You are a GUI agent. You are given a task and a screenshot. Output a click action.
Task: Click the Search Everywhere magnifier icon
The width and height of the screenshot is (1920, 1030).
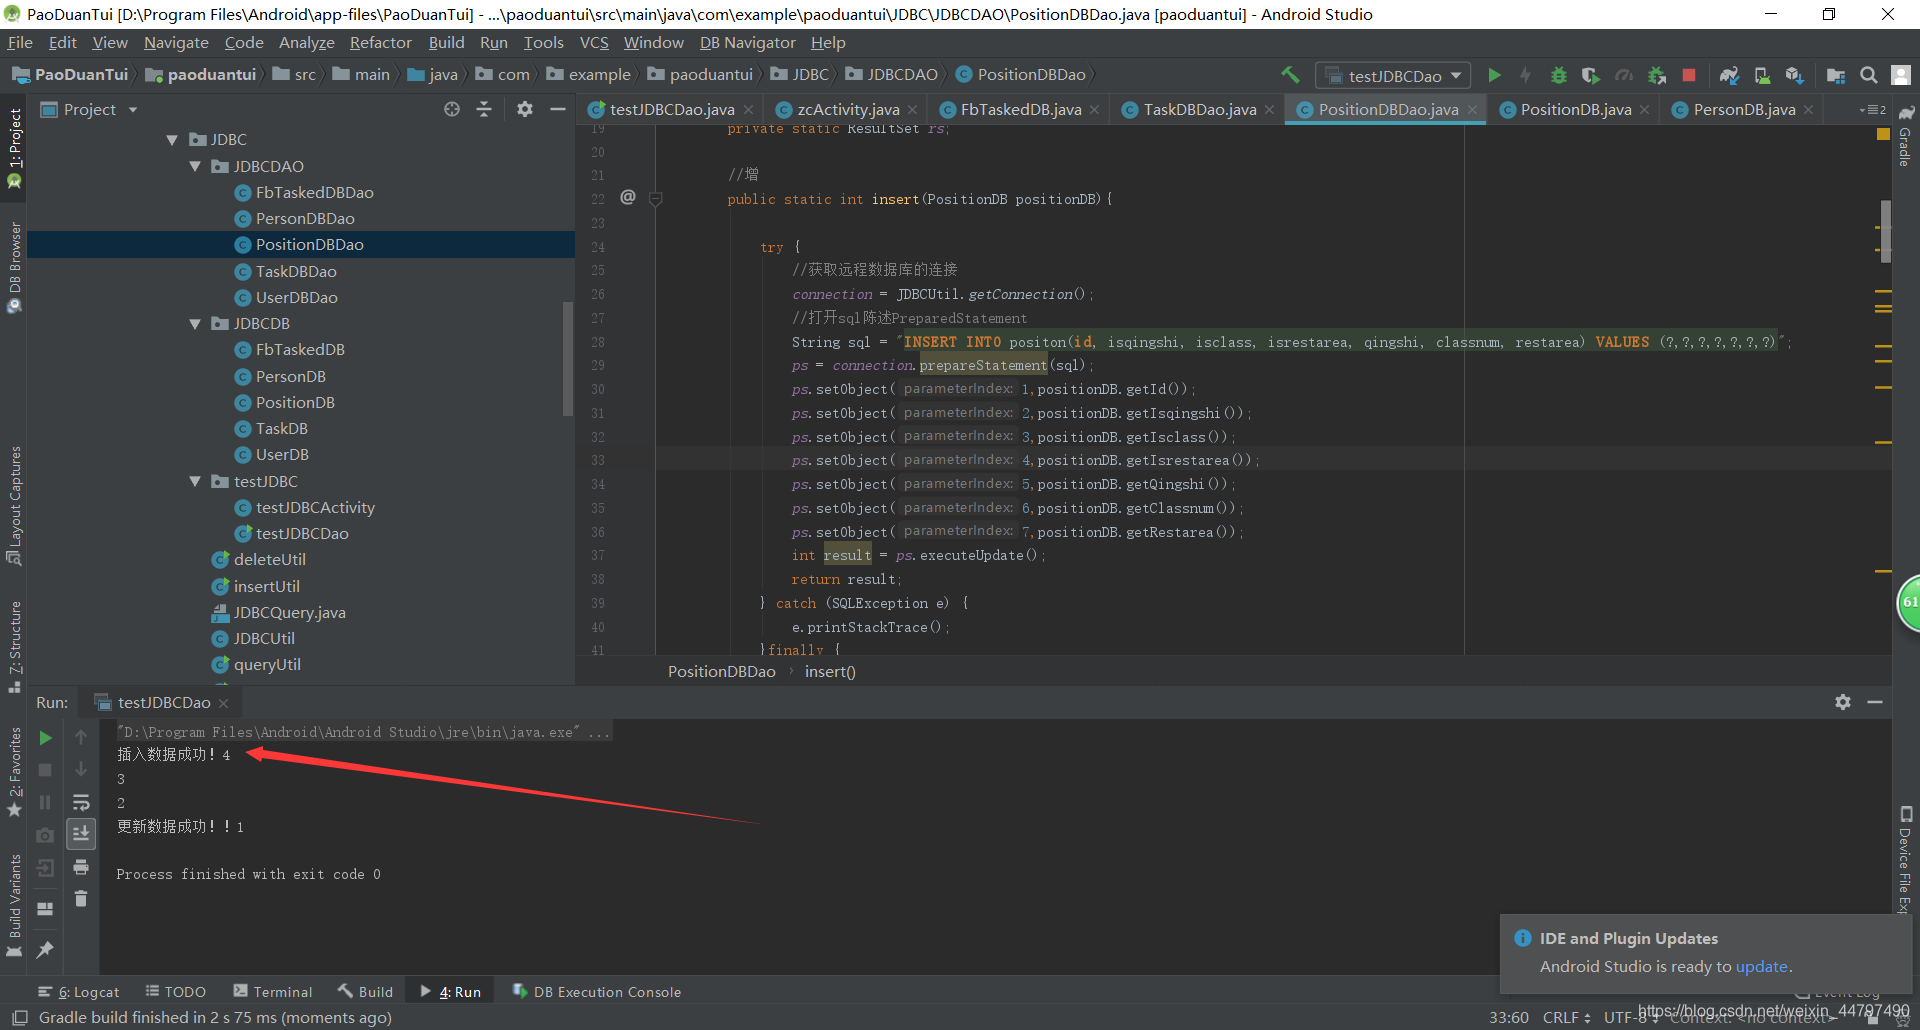coord(1868,75)
